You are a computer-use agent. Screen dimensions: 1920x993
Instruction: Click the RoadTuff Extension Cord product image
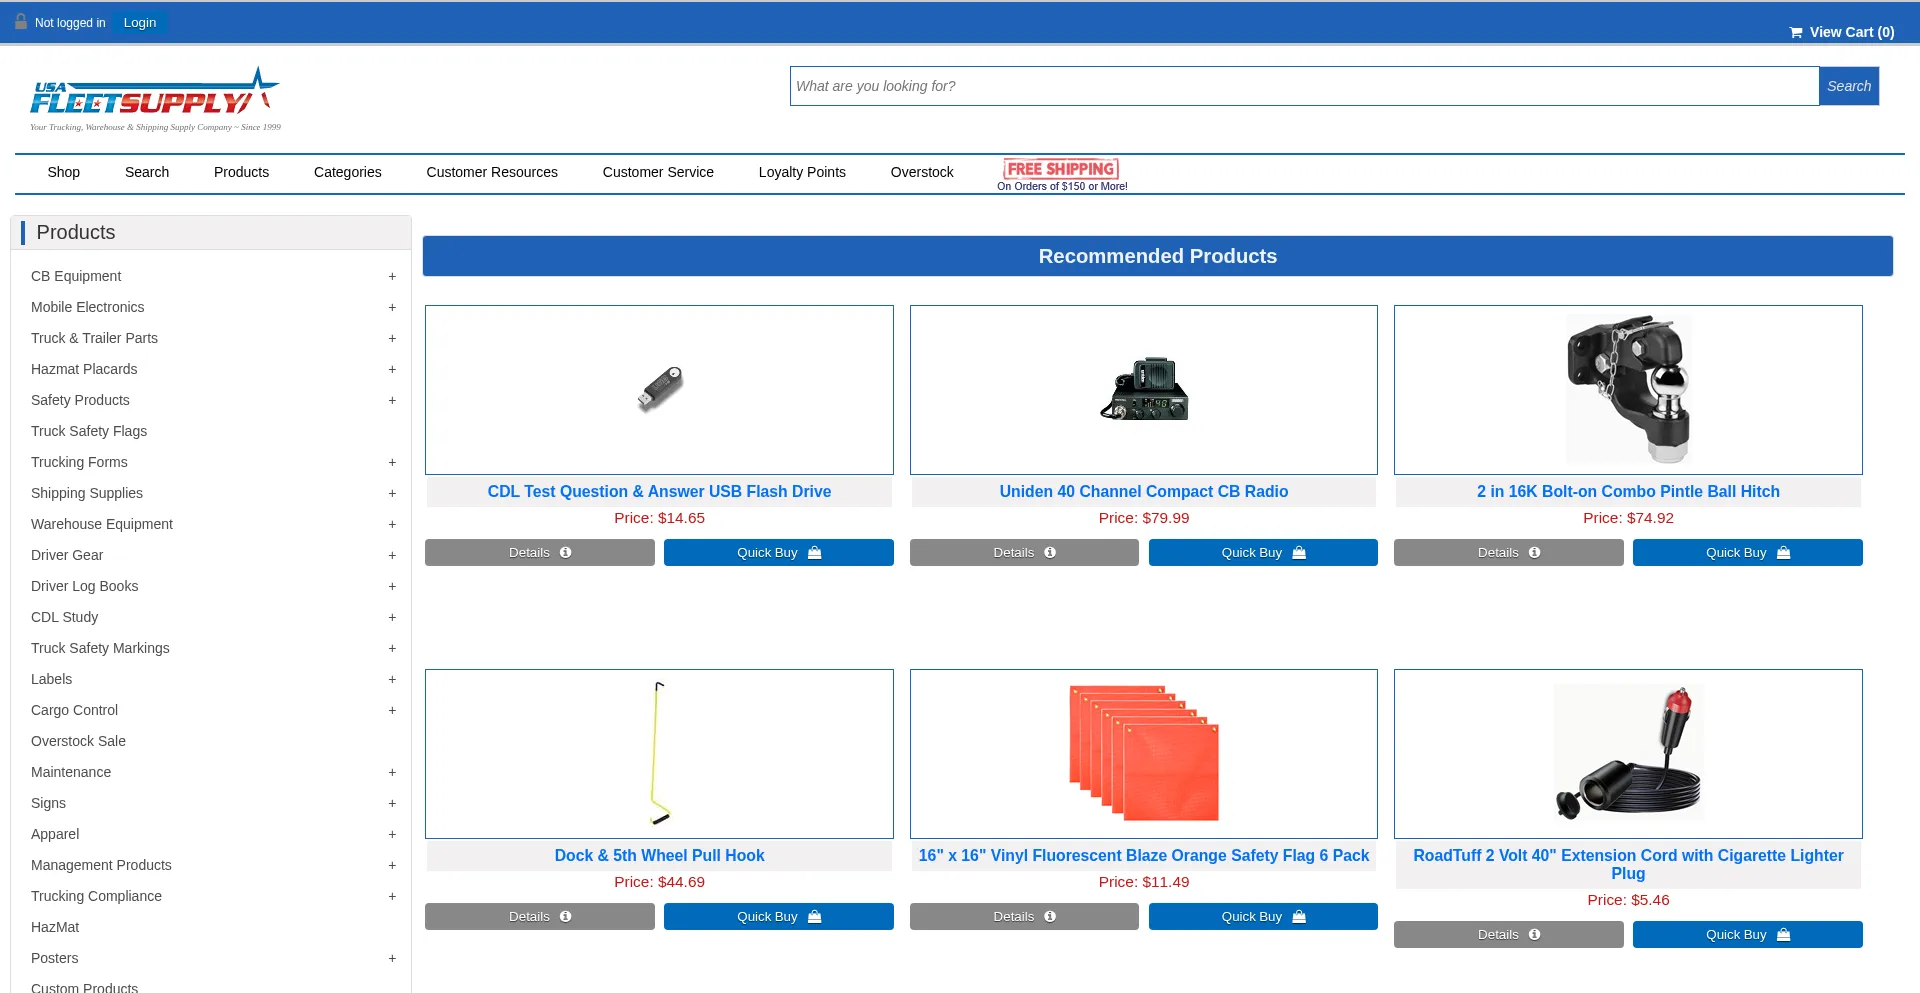pos(1627,753)
